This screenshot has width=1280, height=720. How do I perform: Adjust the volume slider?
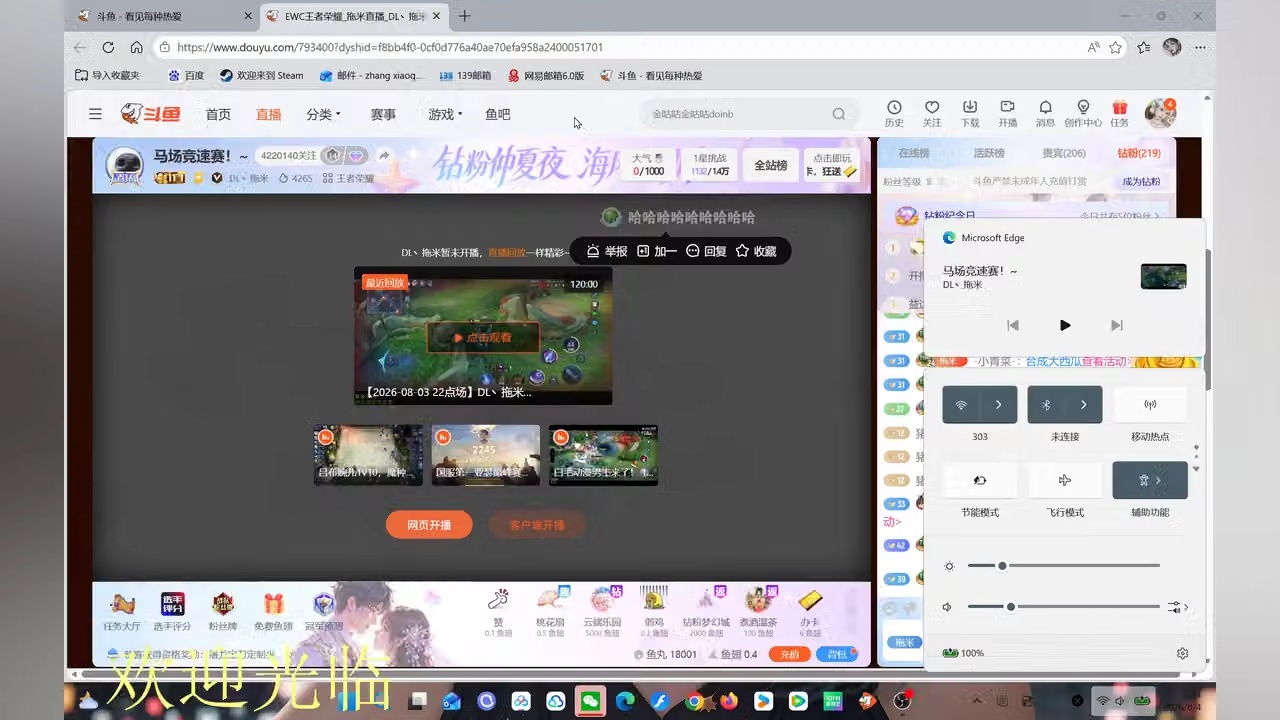(1064, 607)
